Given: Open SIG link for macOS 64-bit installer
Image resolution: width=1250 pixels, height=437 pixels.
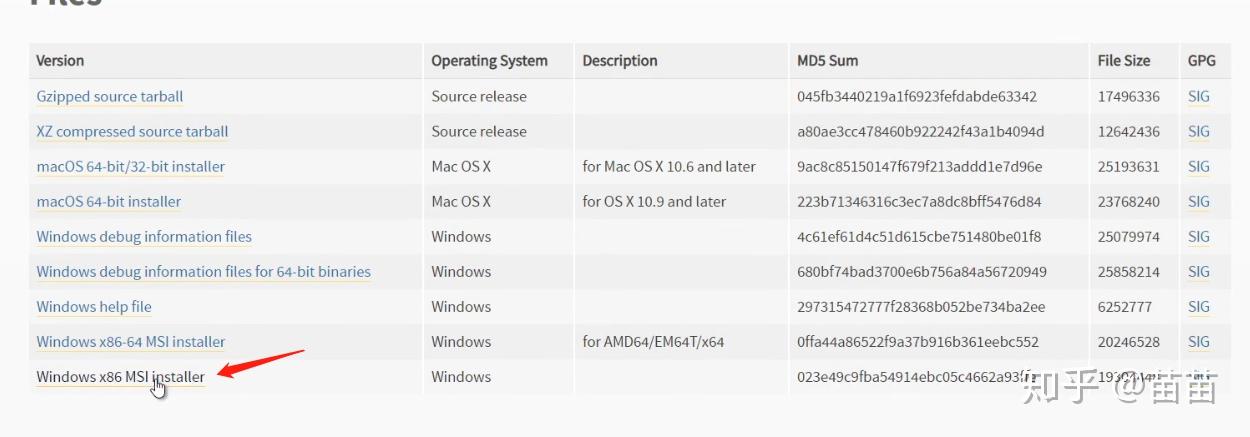Looking at the screenshot, I should pyautogui.click(x=1199, y=202).
